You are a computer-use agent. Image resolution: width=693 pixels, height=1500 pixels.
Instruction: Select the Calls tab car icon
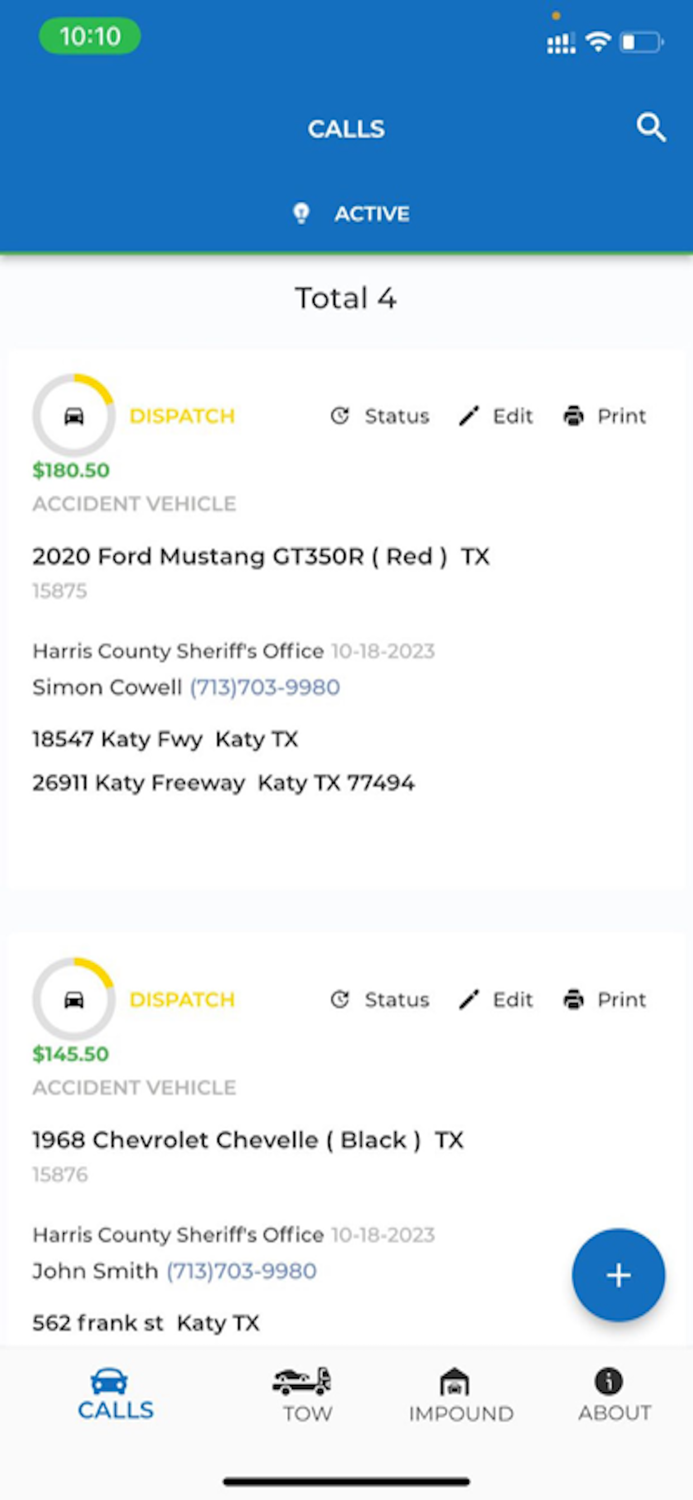(x=108, y=1381)
